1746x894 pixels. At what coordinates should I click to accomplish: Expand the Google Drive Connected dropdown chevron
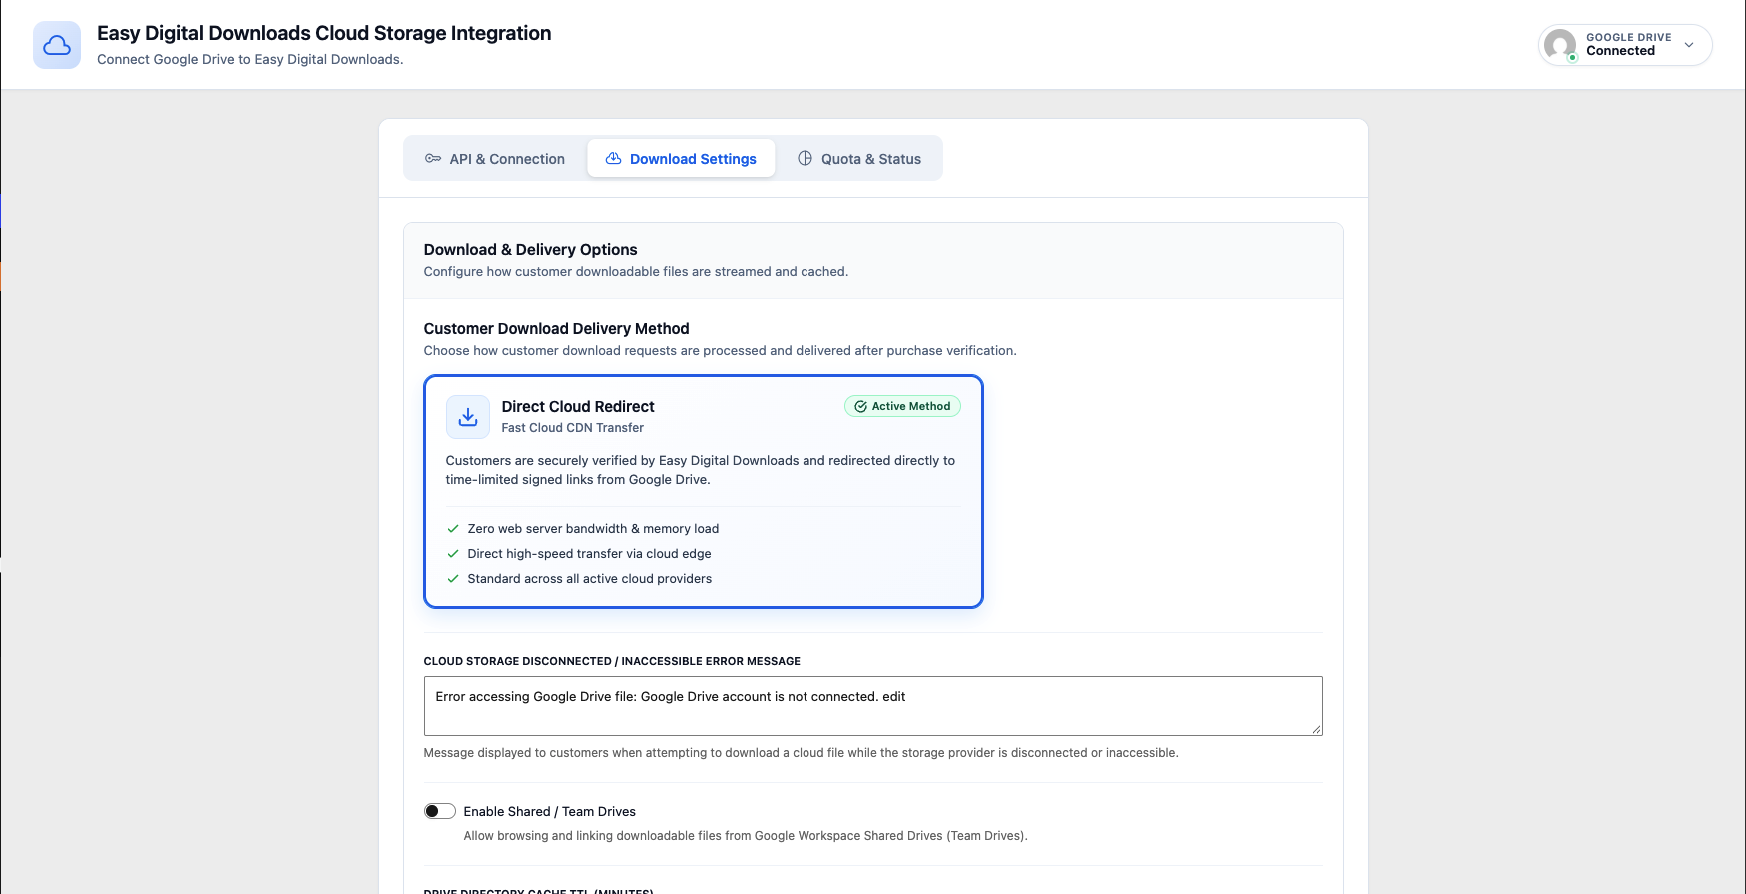(x=1689, y=45)
